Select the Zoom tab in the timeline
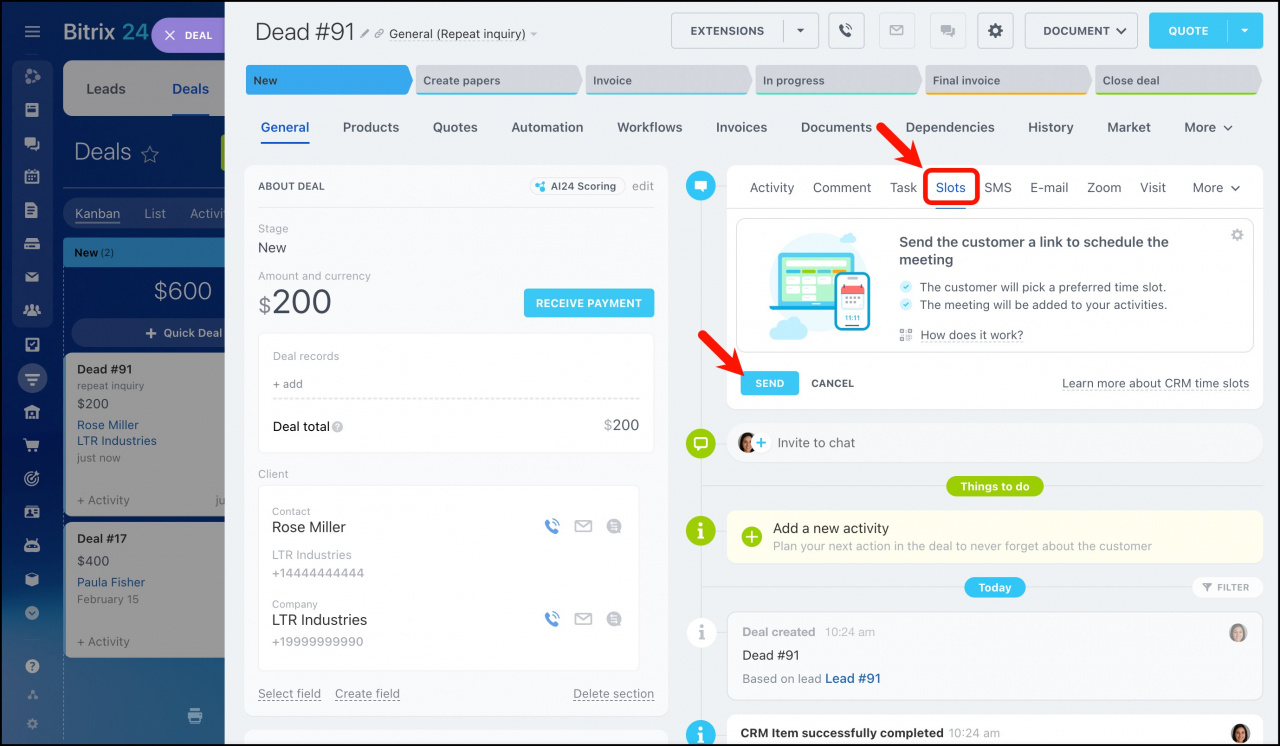The width and height of the screenshot is (1280, 746). [1104, 187]
